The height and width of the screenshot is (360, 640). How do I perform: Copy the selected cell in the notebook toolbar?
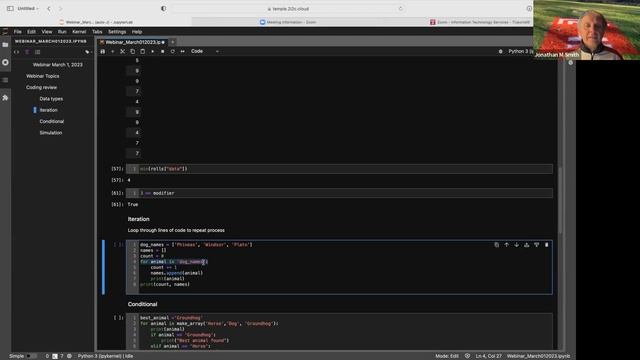click(x=133, y=51)
